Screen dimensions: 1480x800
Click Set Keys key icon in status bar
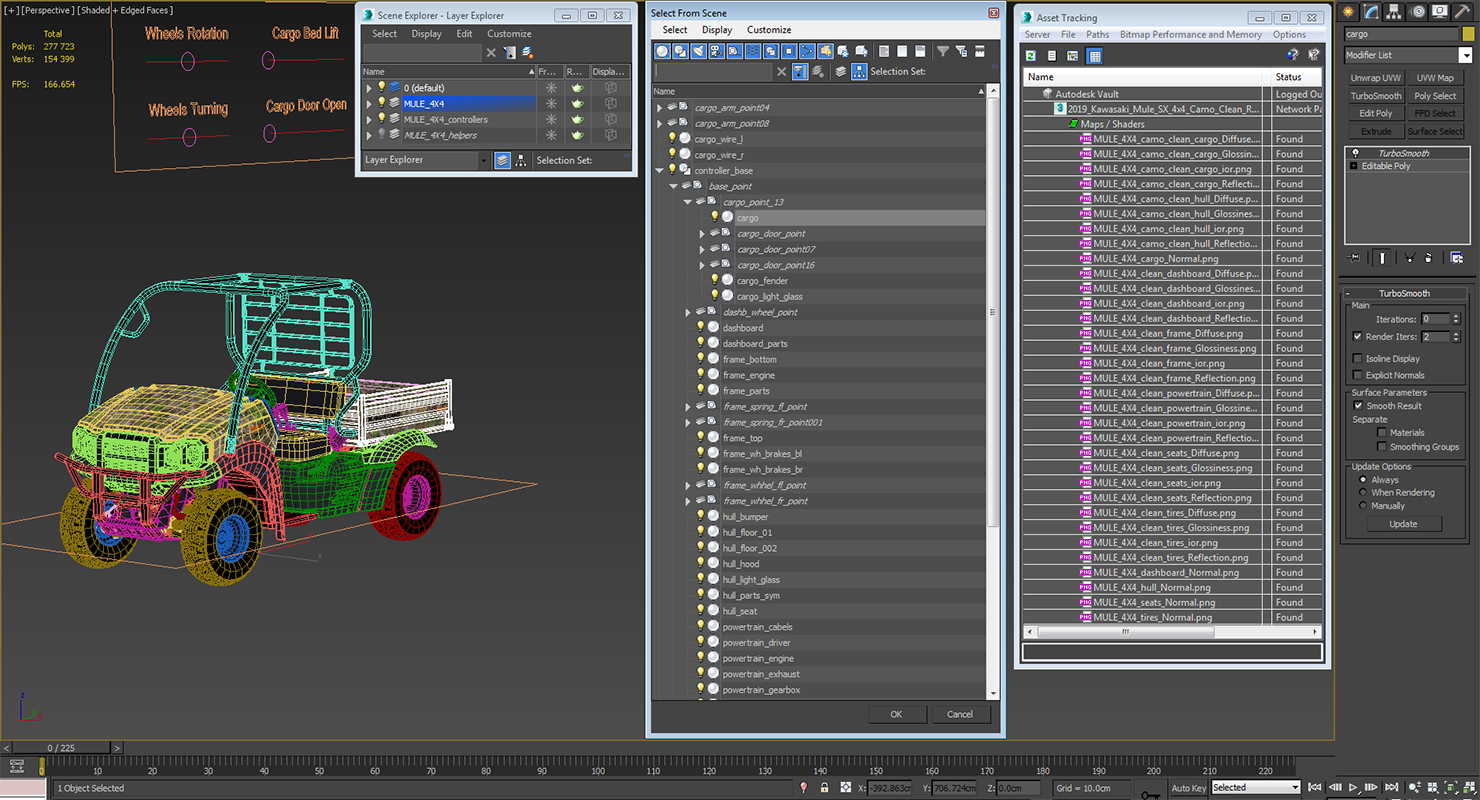point(1150,793)
